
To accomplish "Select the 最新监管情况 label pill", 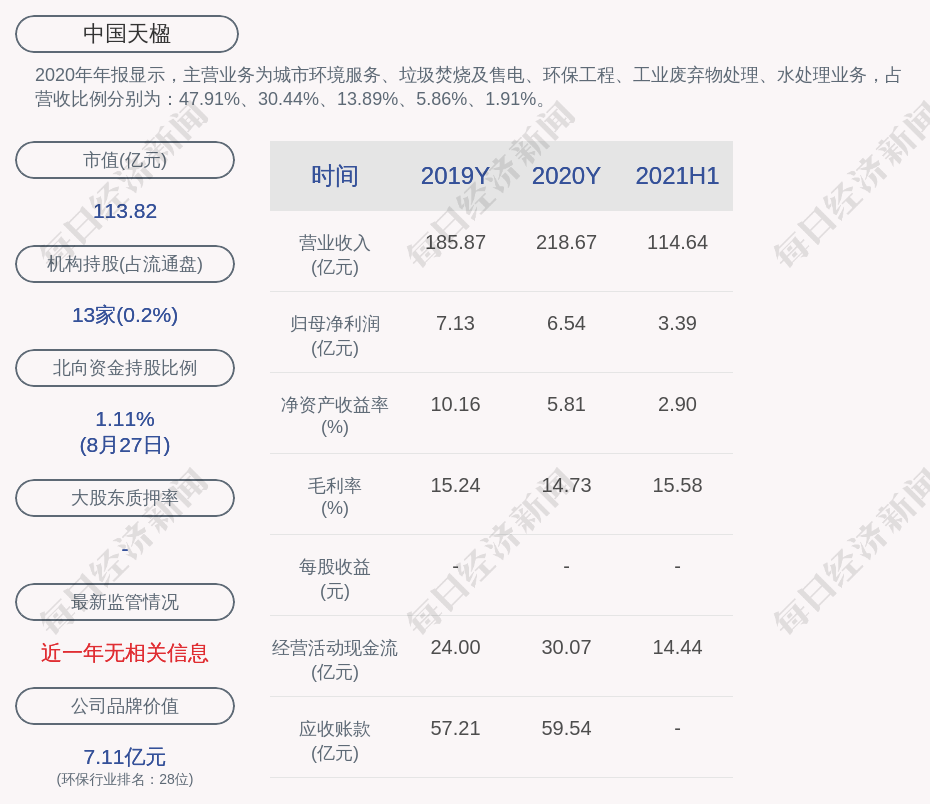I will 125,602.
